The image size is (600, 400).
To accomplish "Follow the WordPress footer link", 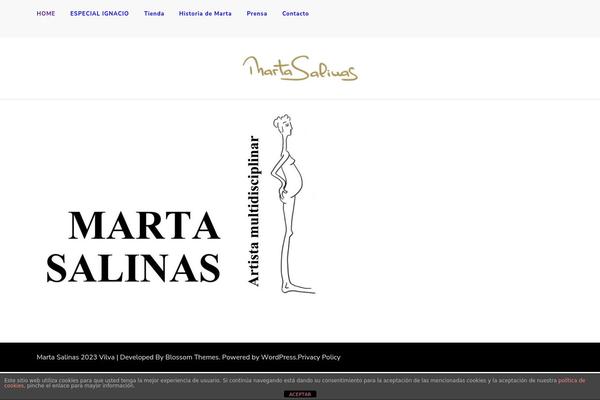I will (x=279, y=357).
